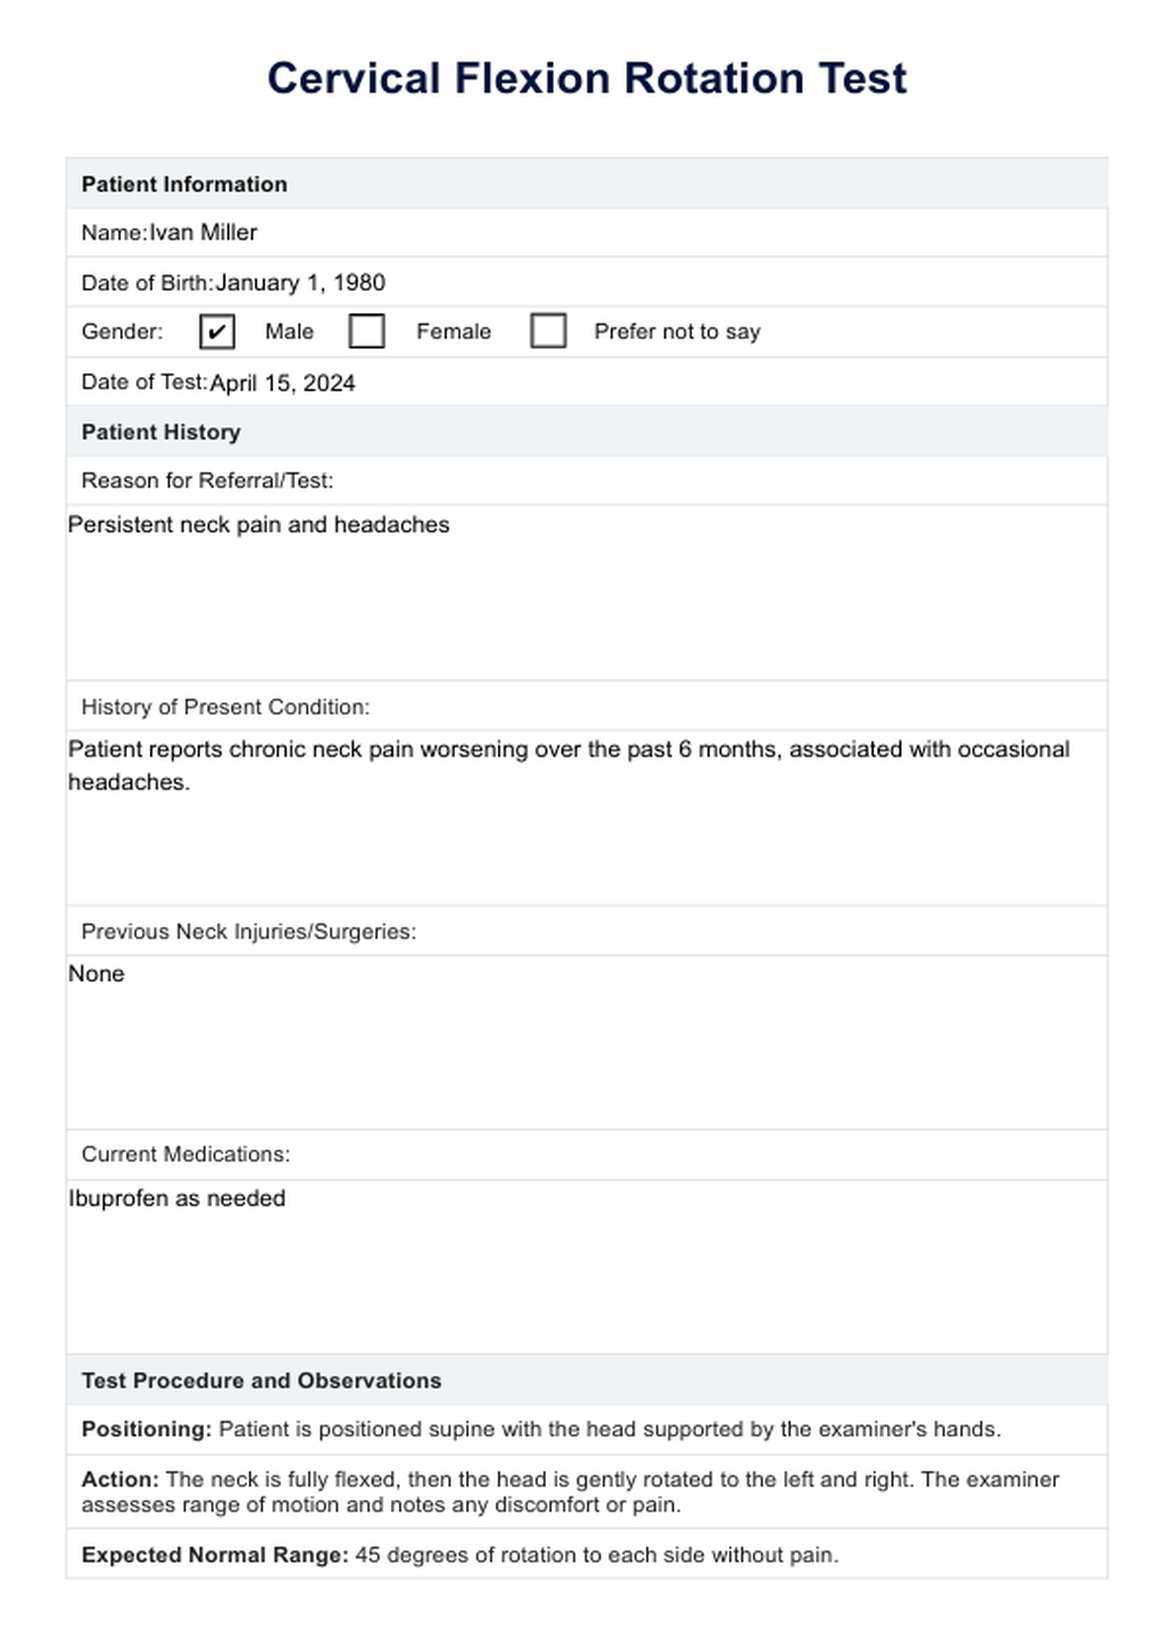Tick the Prefer not to say checkbox
This screenshot has height=1630, width=1176.
(548, 331)
